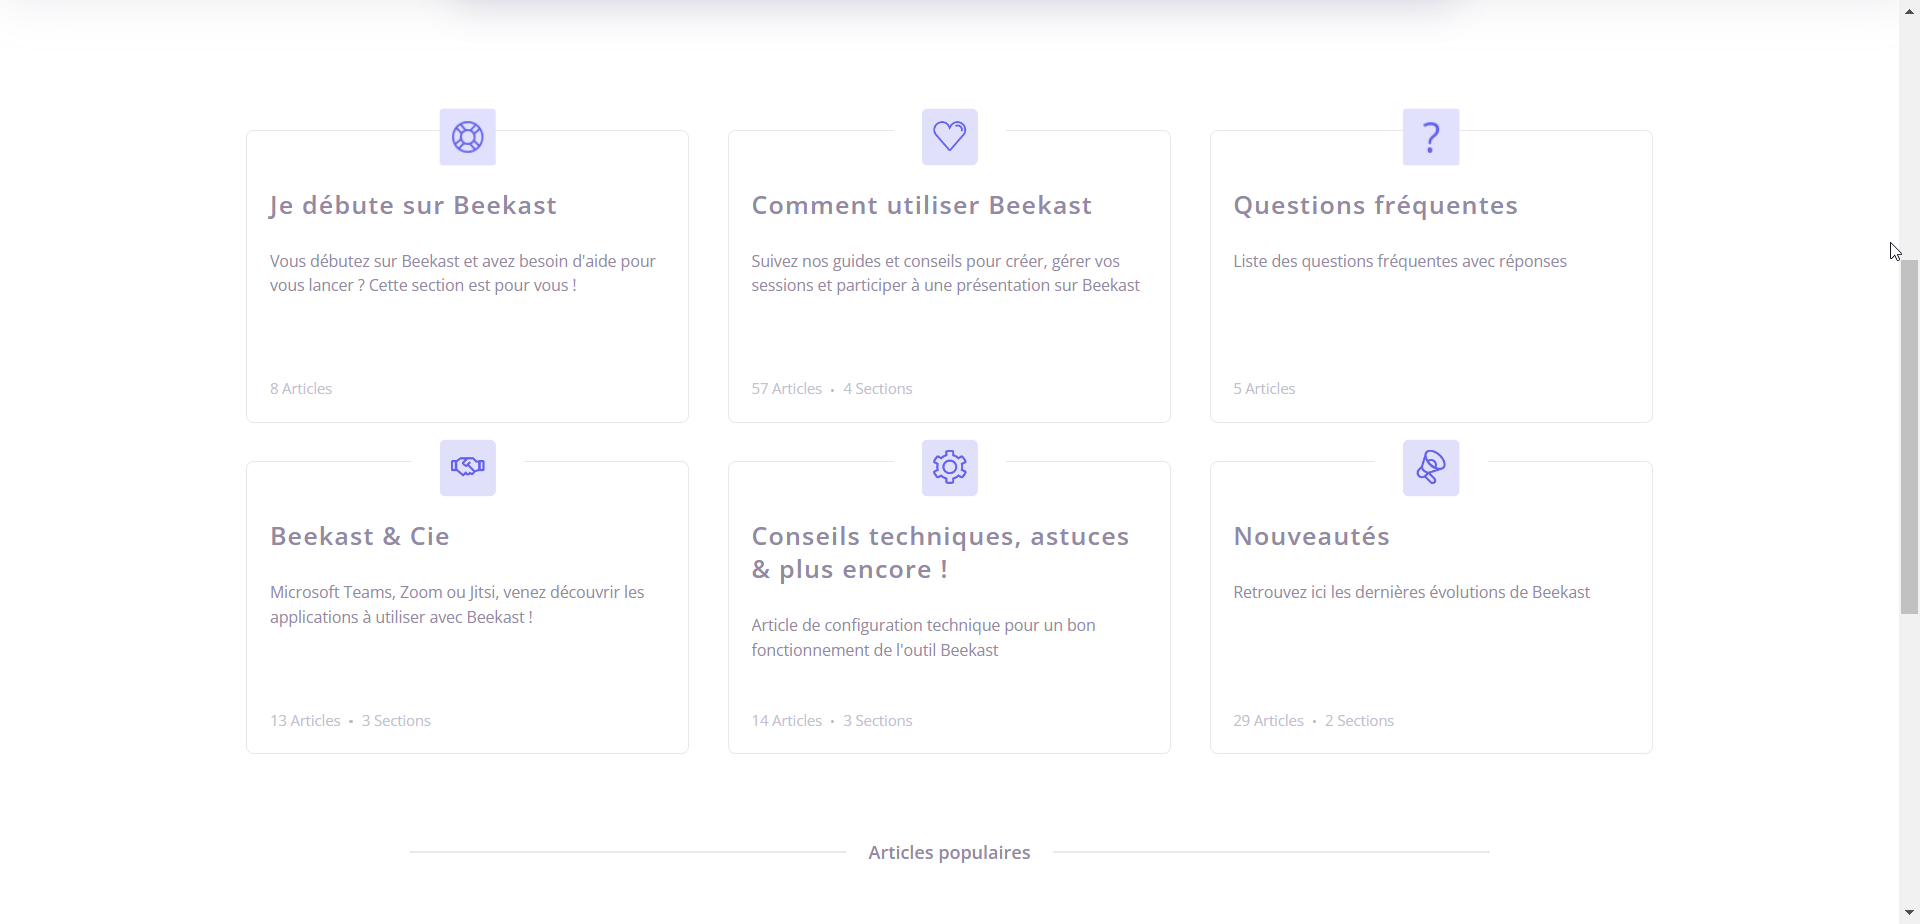Click the gear icon for Conseils techniques
This screenshot has height=924, width=1920.
(949, 468)
